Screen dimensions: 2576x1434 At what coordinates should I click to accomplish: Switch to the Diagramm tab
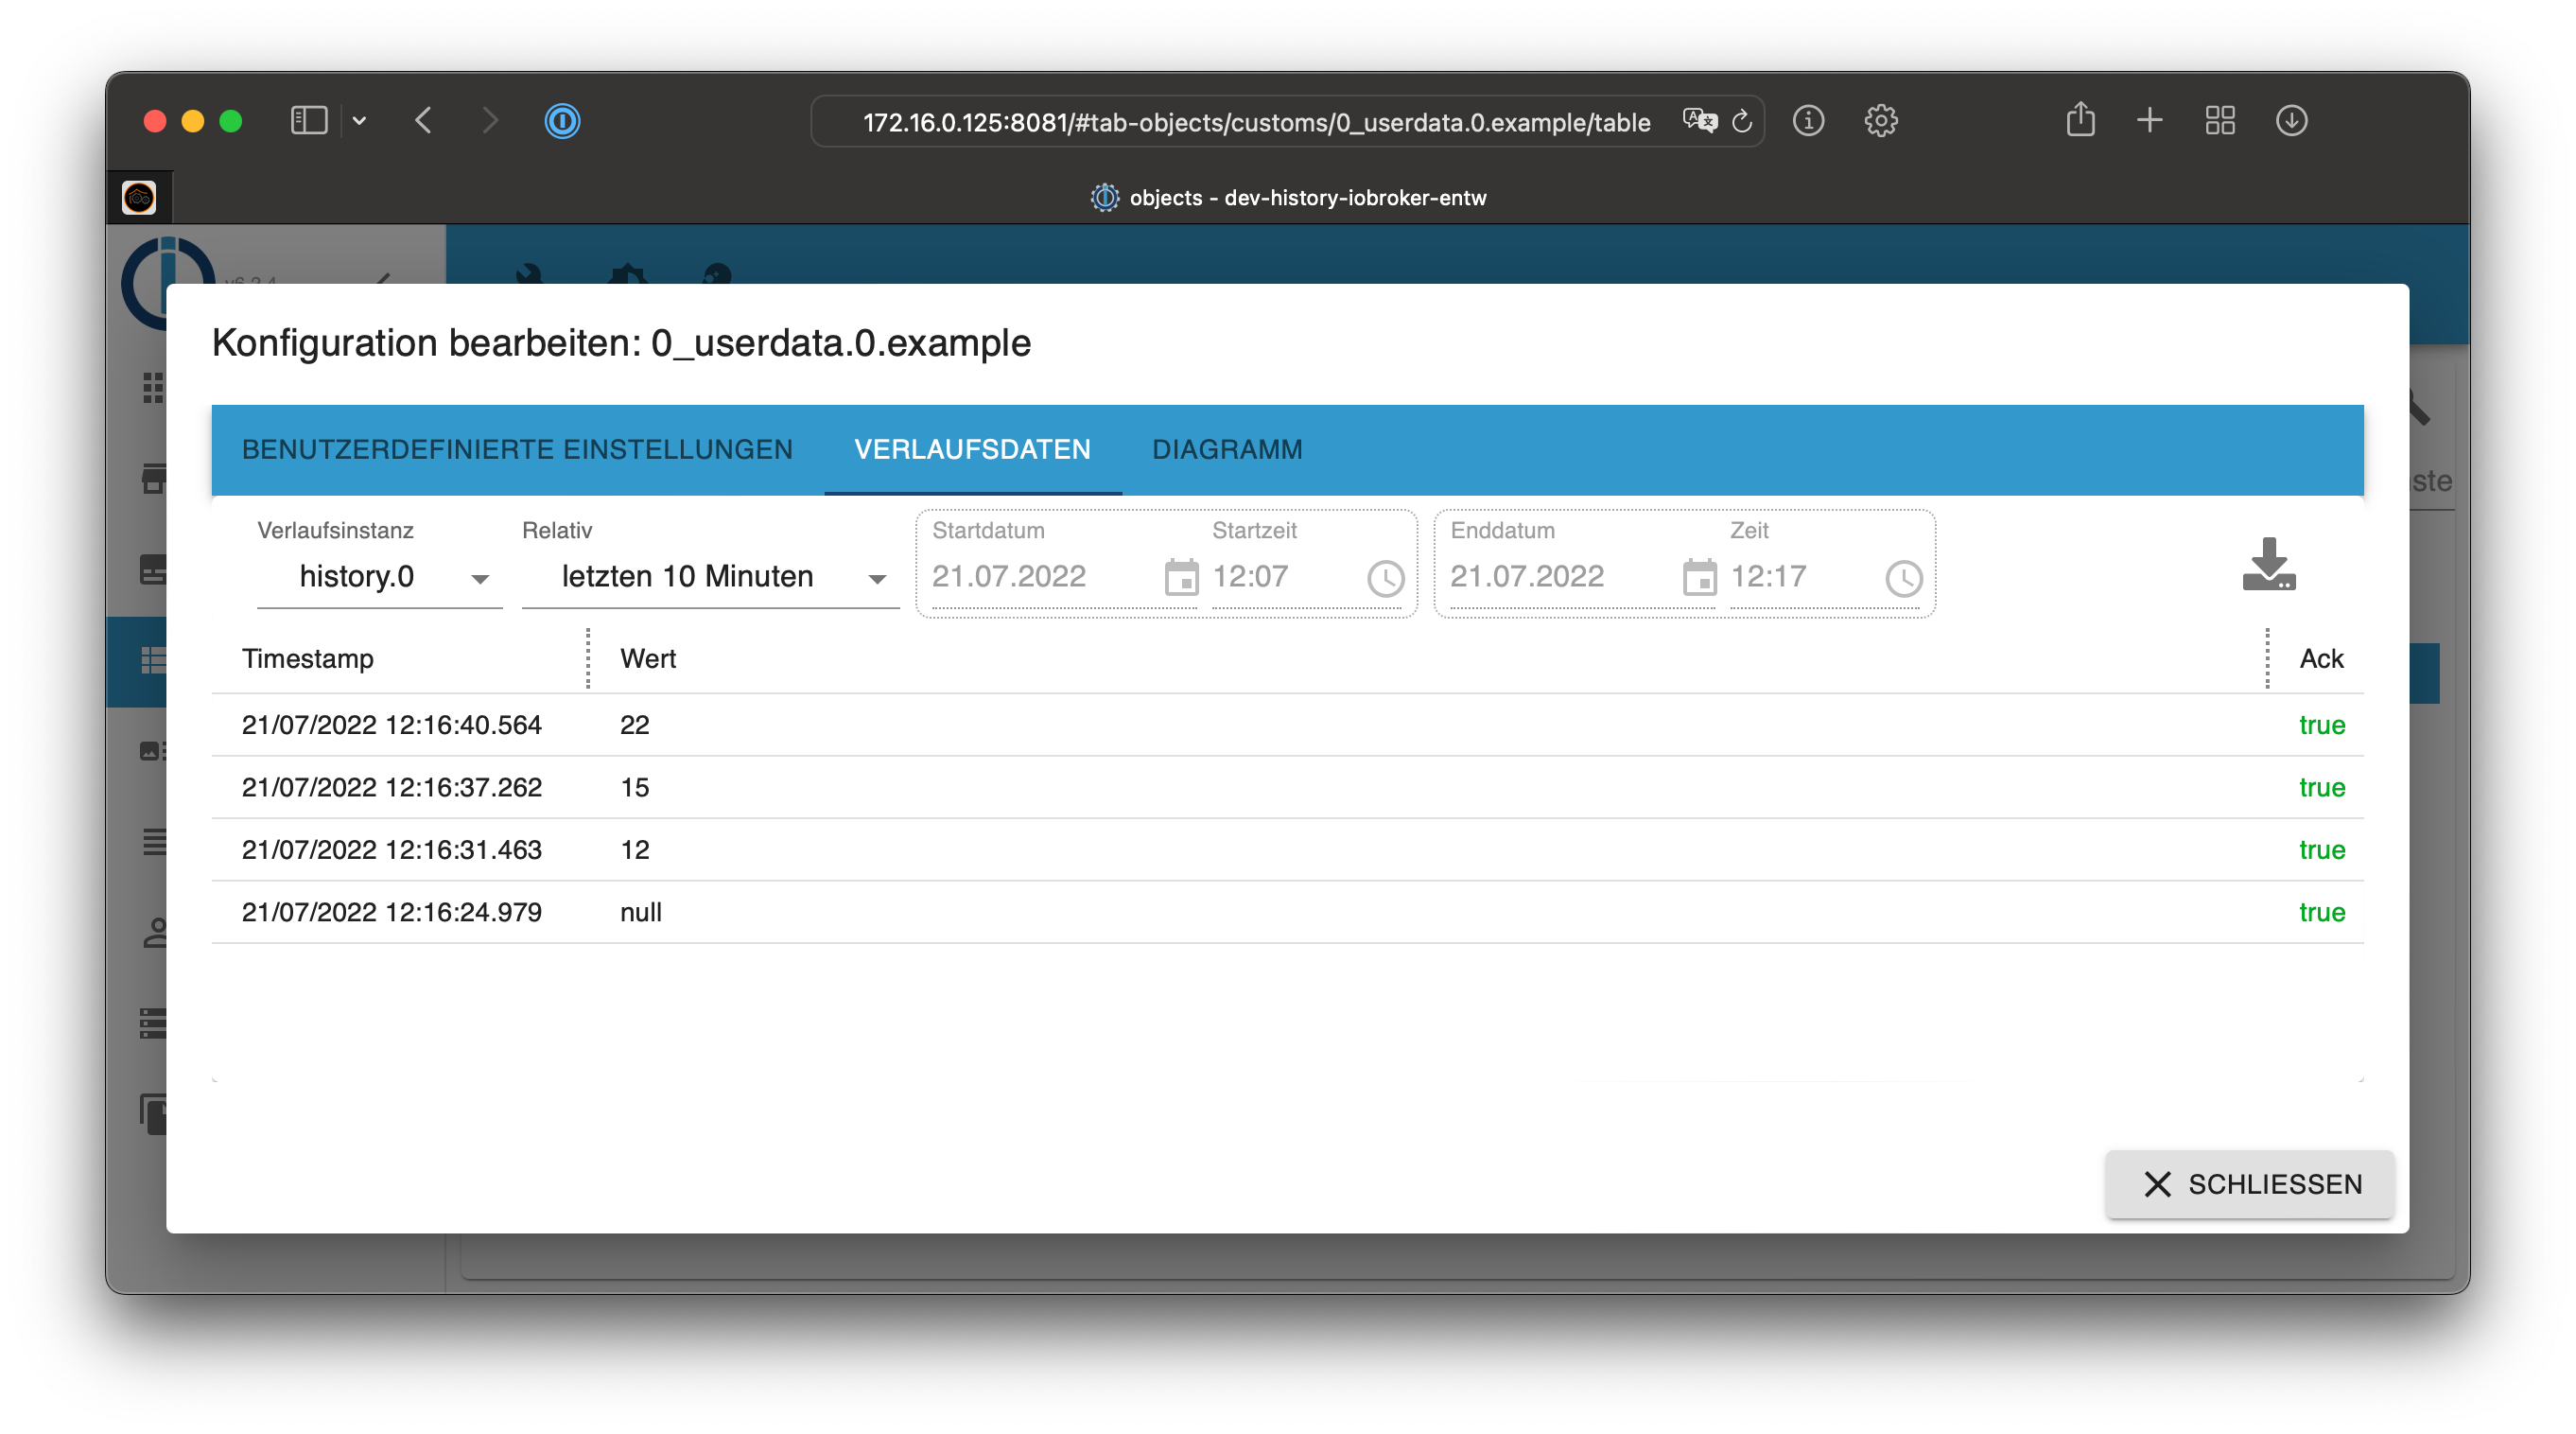tap(1227, 450)
